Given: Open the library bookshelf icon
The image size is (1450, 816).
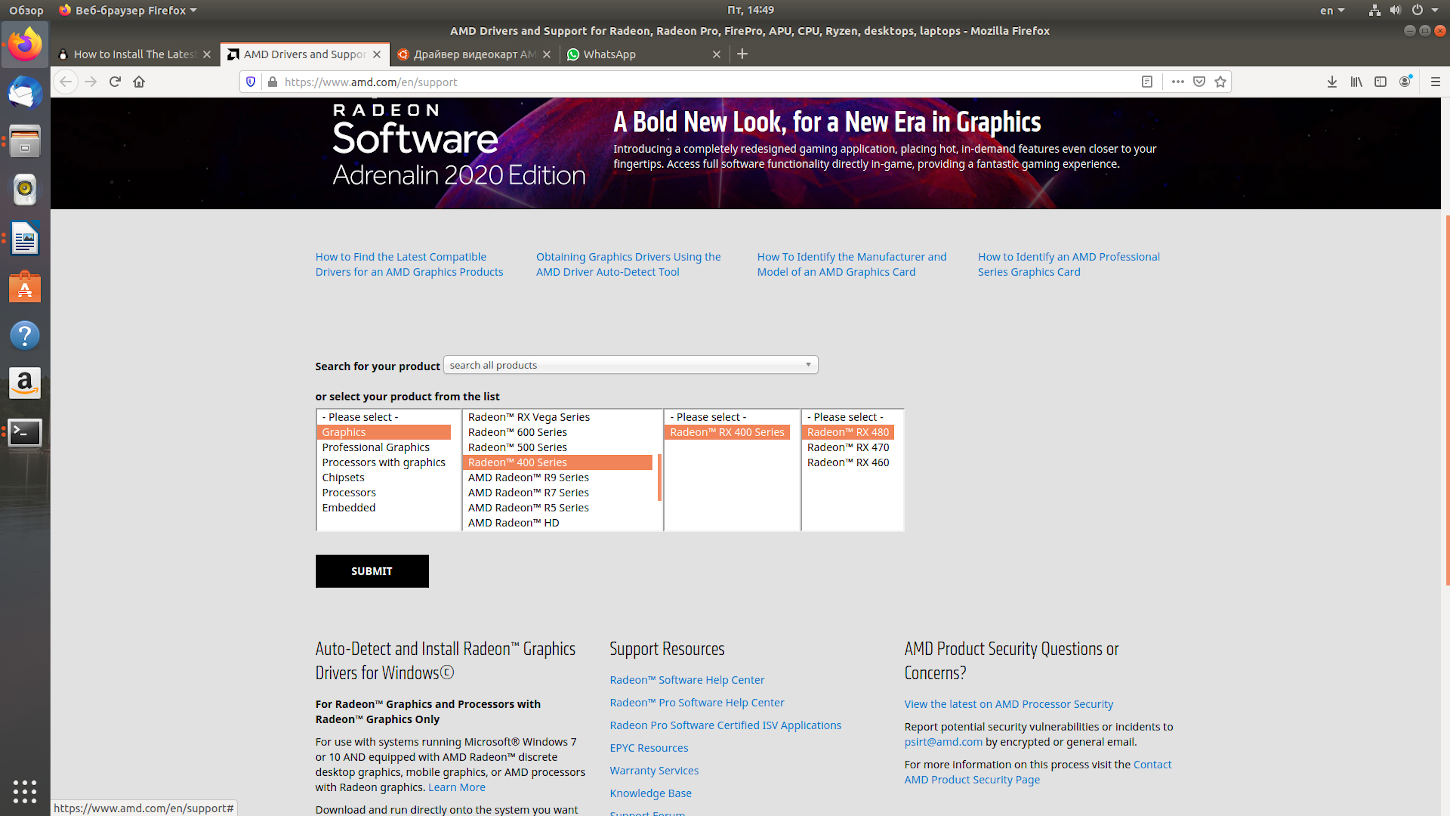Looking at the screenshot, I should coord(1356,82).
